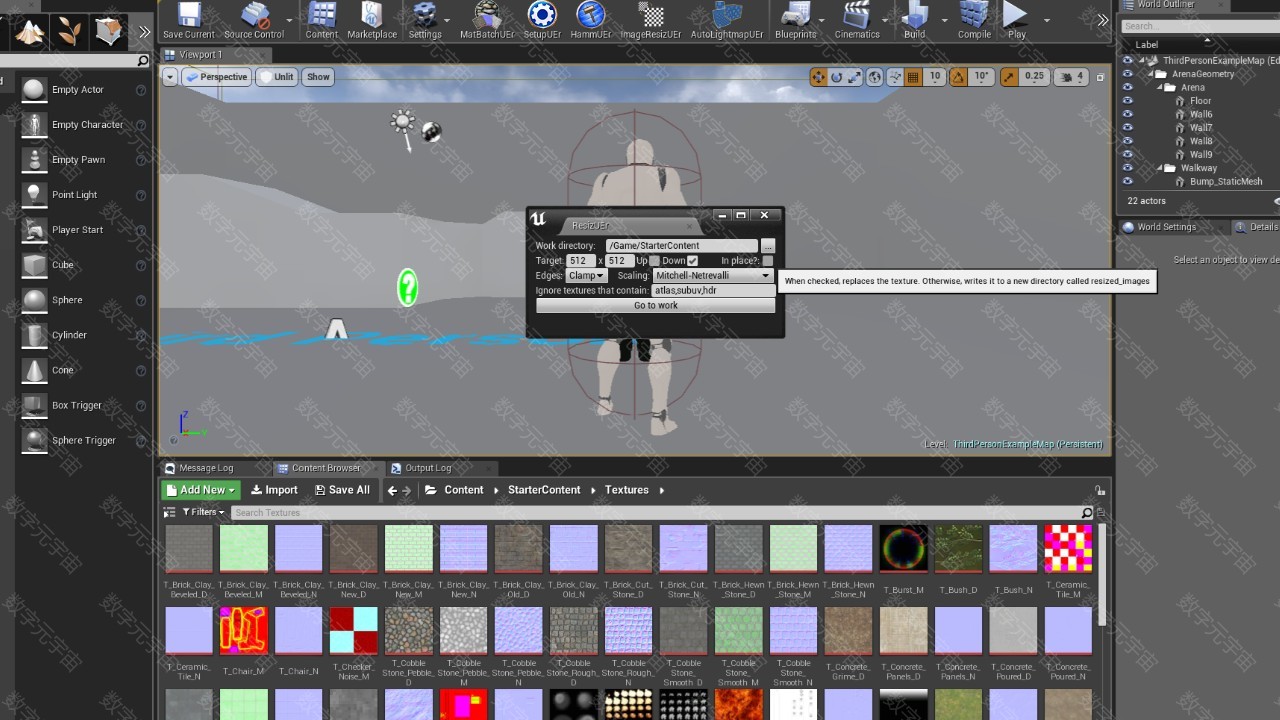Hide the Floor actor via eye icon
The width and height of the screenshot is (1280, 720).
coord(1128,101)
